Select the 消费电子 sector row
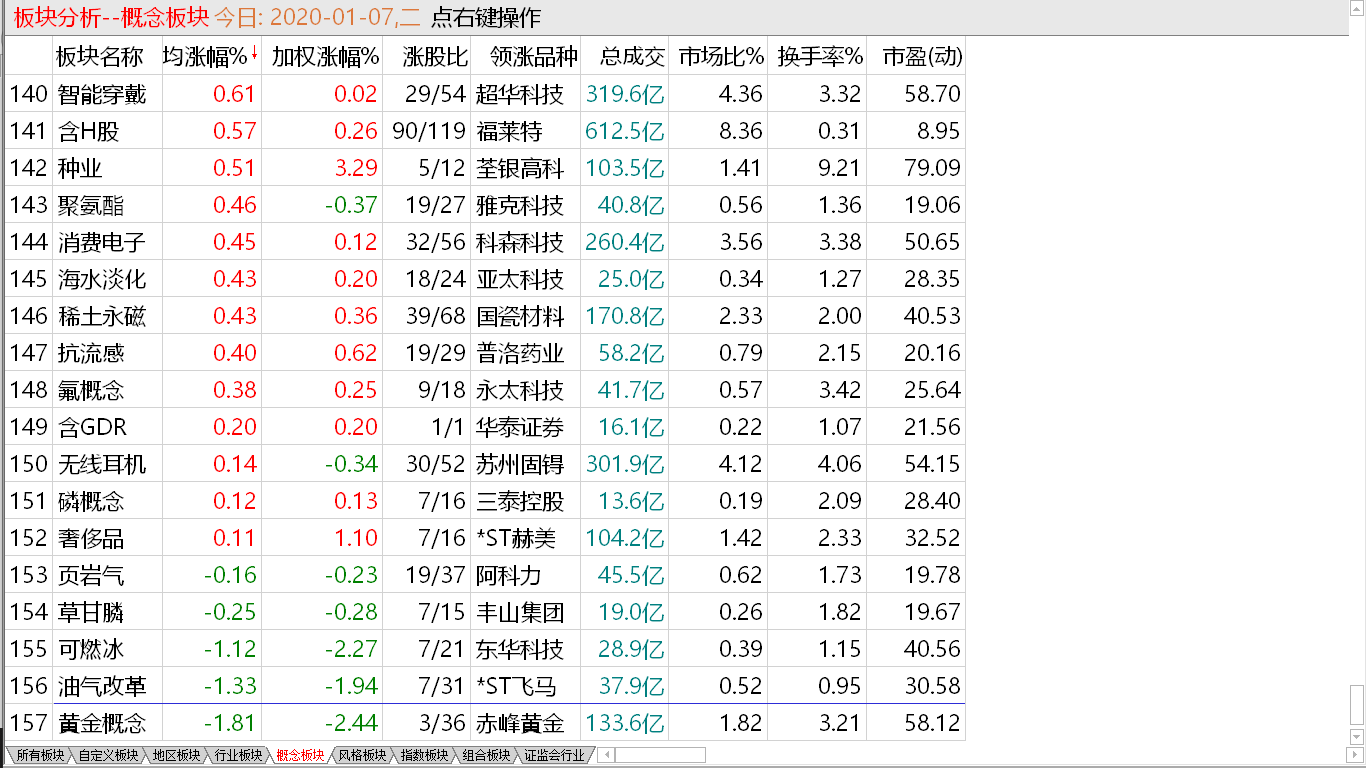Screen dimensions: 1366x768 click(485, 242)
